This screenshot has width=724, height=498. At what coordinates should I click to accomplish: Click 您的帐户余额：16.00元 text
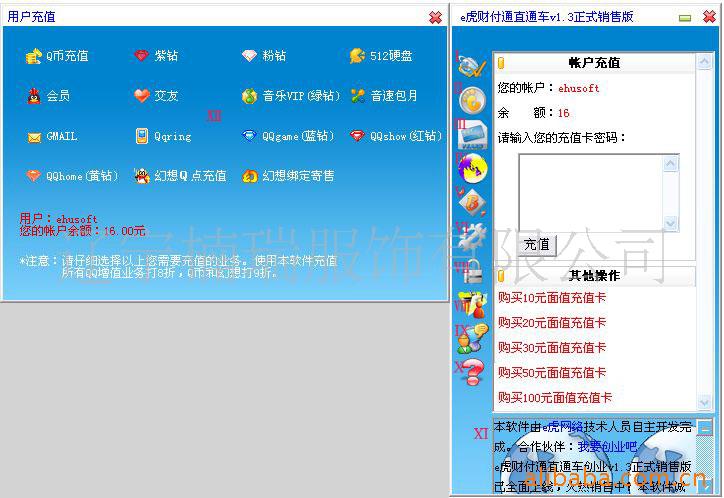82,231
